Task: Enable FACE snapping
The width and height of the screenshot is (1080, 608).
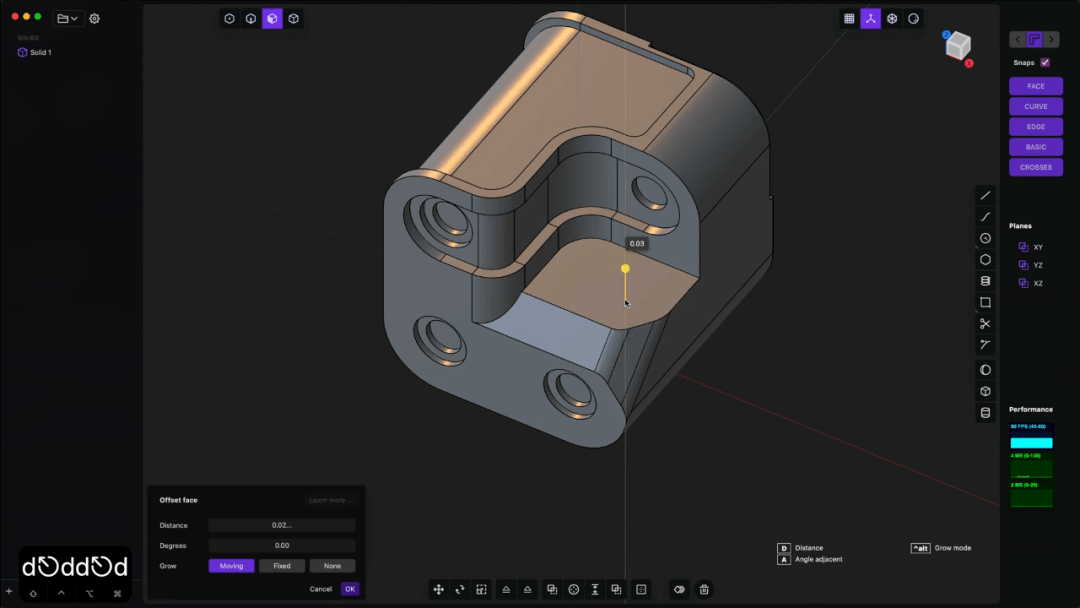Action: (1035, 86)
